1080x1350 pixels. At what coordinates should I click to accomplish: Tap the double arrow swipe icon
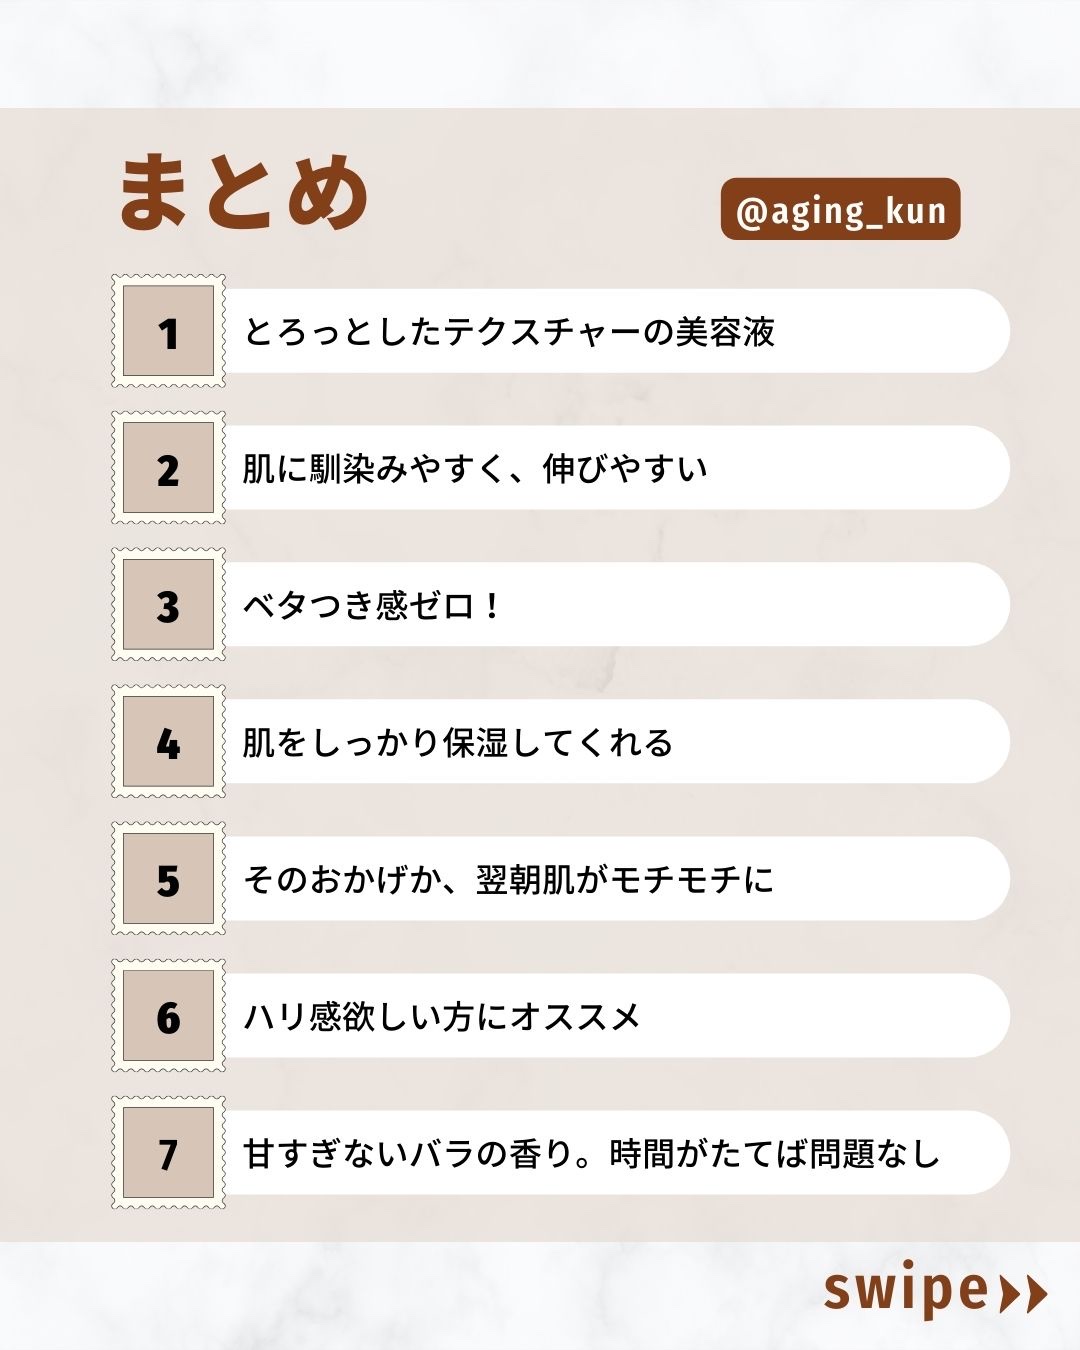[x=1023, y=1293]
